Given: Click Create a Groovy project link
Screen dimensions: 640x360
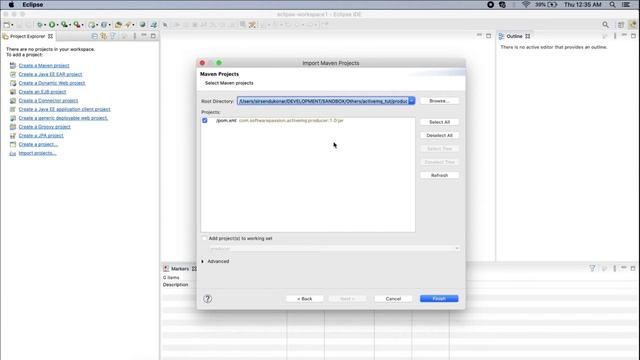Looking at the screenshot, I should (44, 127).
